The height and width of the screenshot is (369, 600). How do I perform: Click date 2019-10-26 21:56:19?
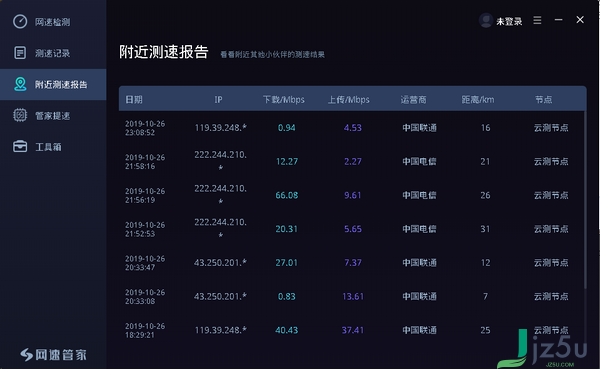pyautogui.click(x=145, y=195)
